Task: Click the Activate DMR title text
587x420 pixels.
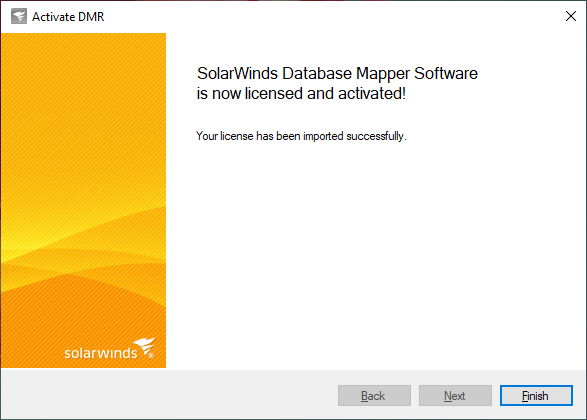Action: tap(68, 17)
